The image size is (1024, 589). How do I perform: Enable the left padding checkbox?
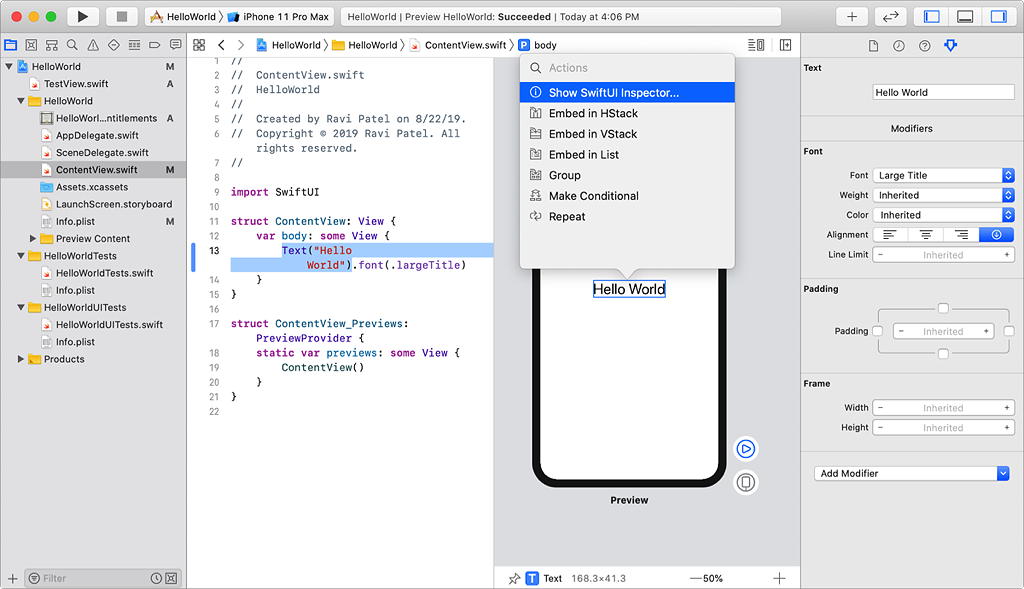[878, 331]
